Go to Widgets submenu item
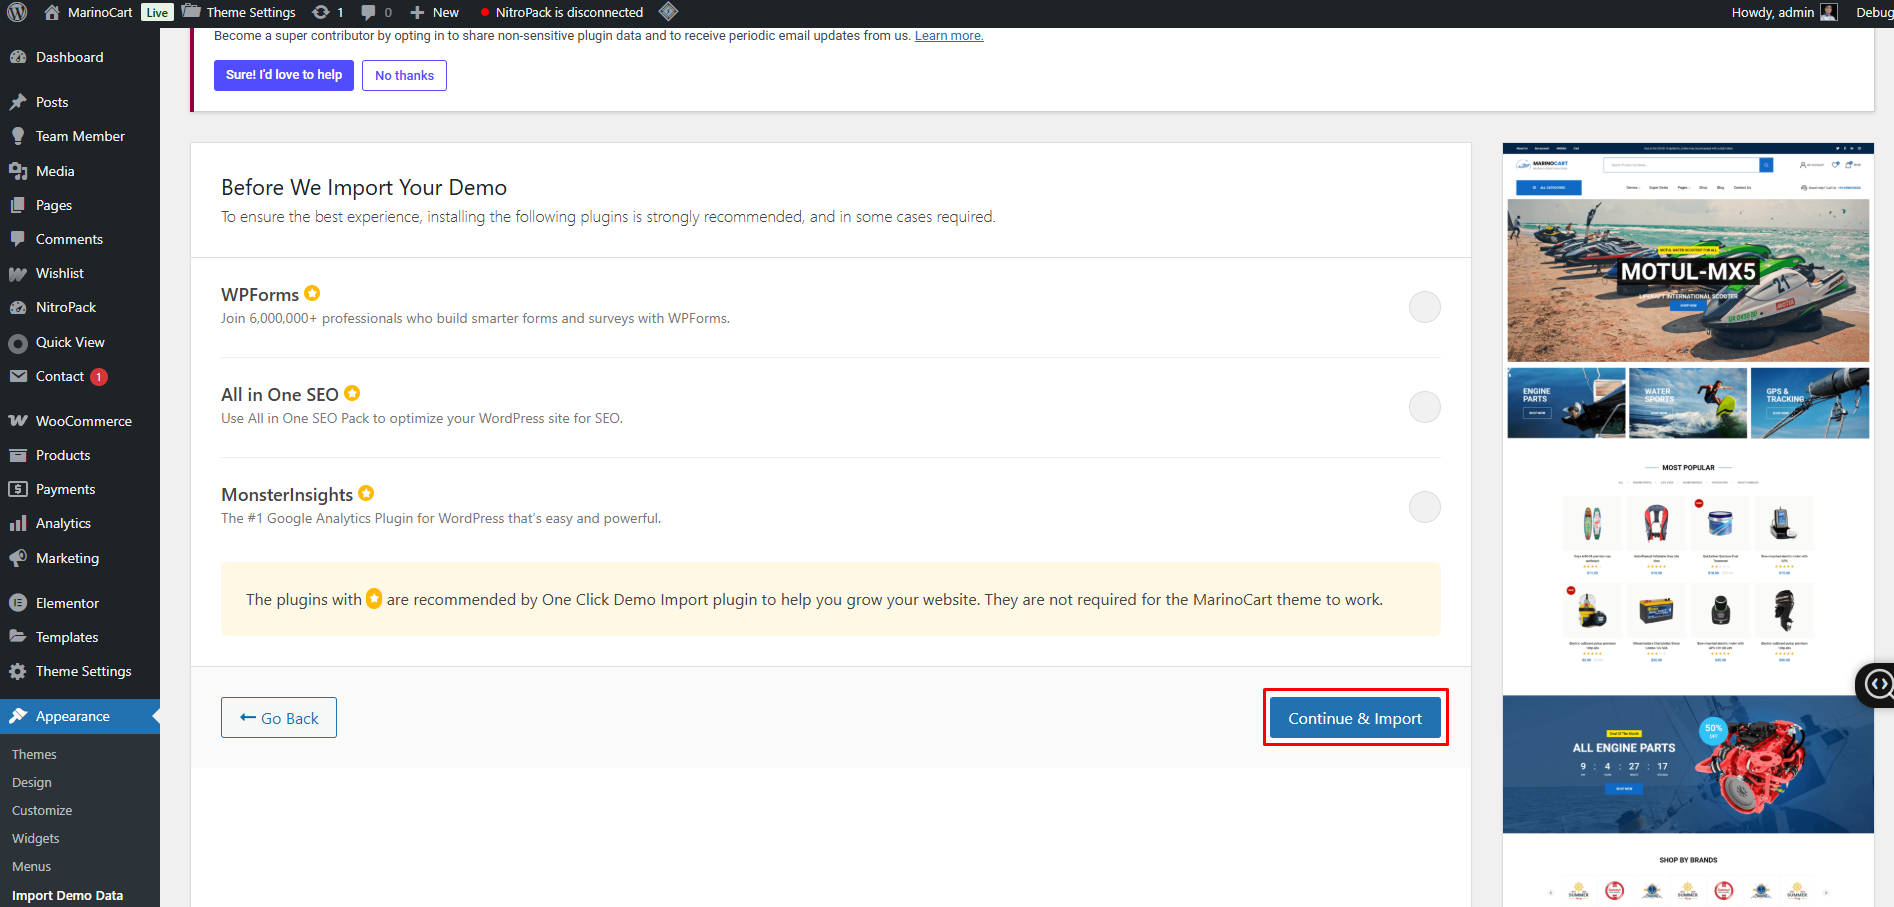 click(x=36, y=838)
